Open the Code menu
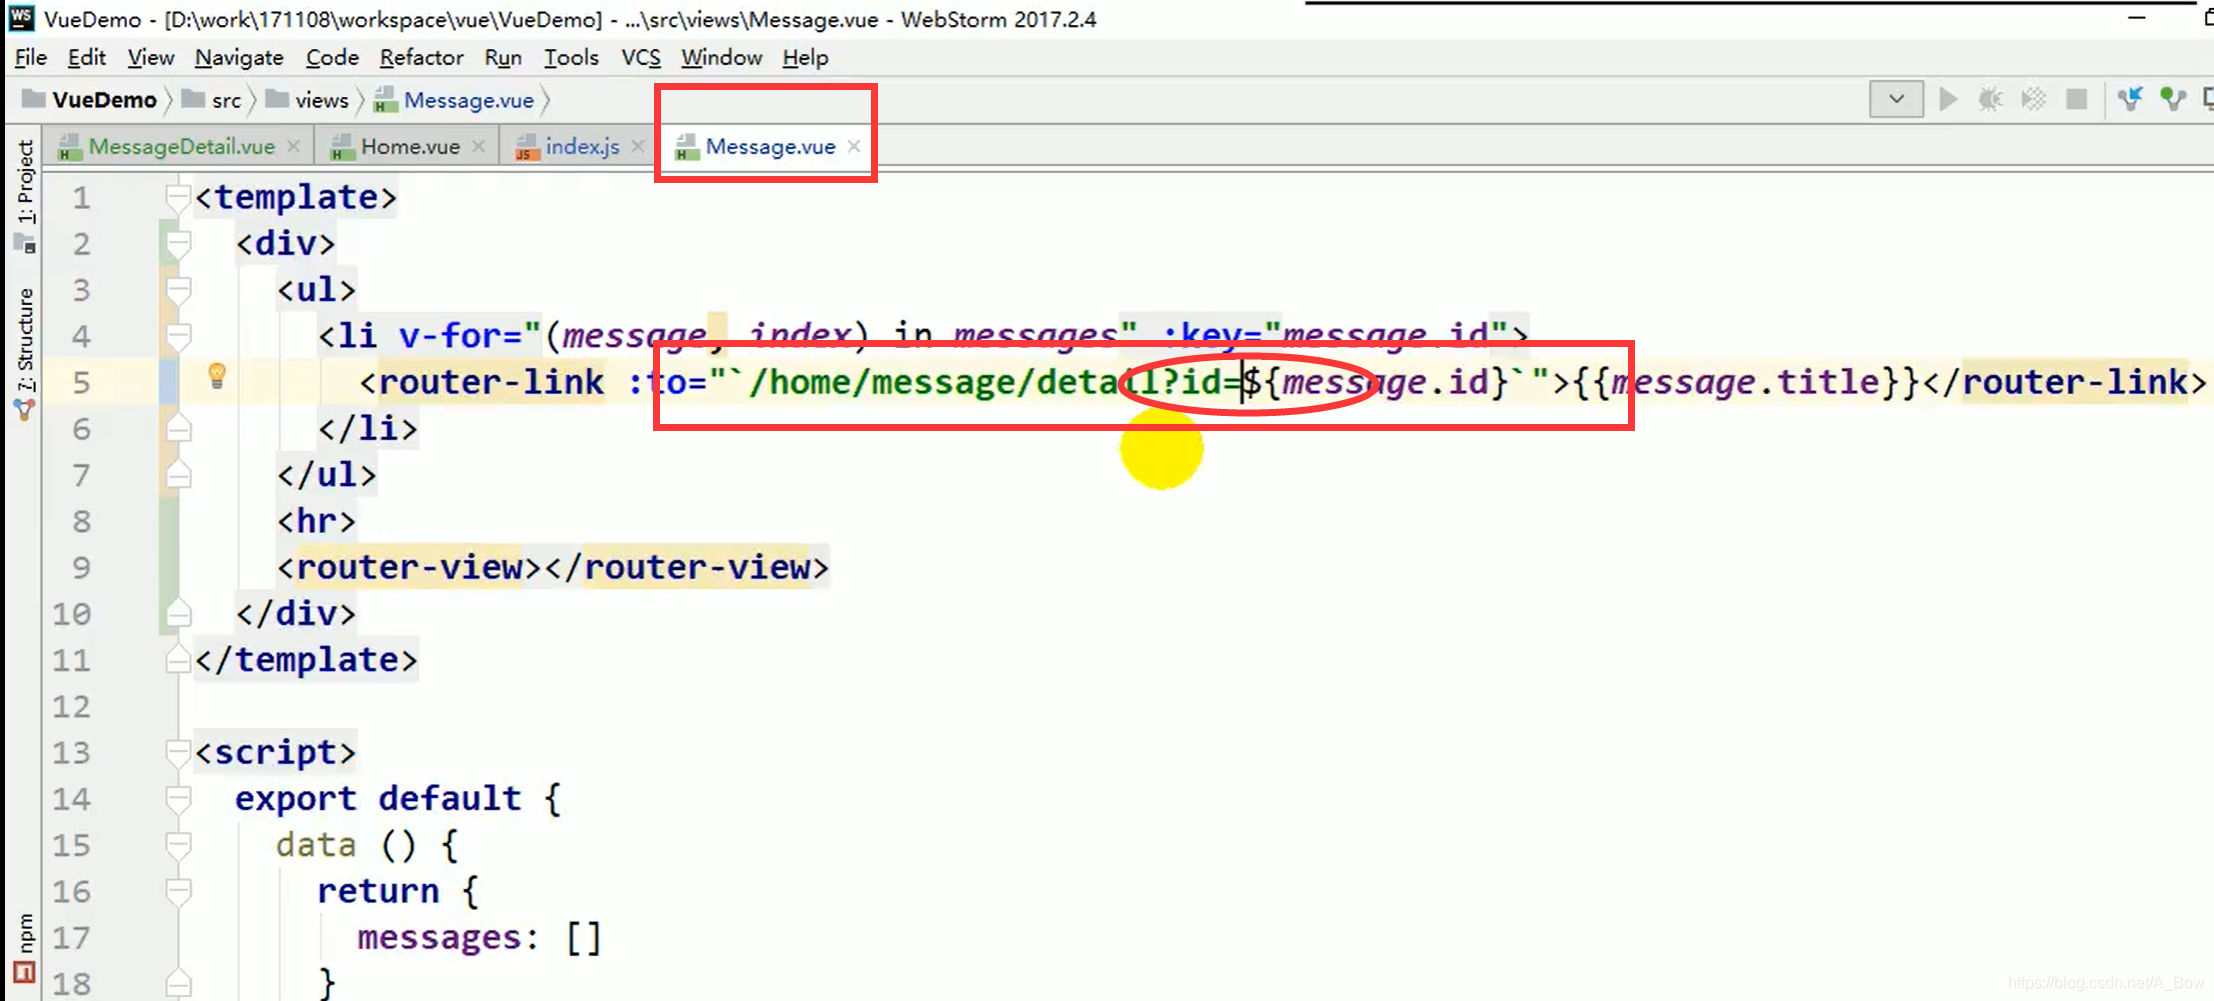Image resolution: width=2214 pixels, height=1001 pixels. 332,57
